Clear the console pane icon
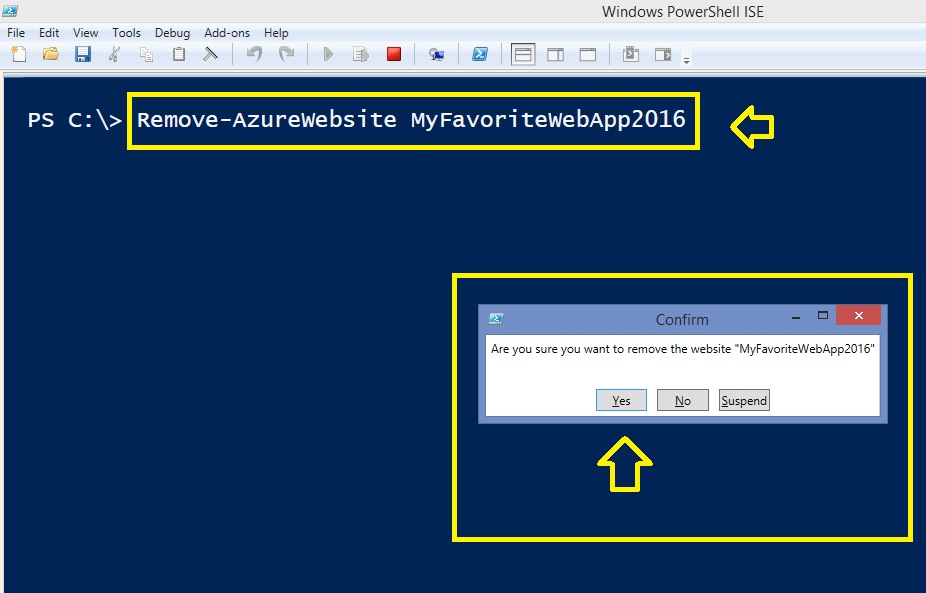Screen dimensions: 926x593 coord(210,54)
